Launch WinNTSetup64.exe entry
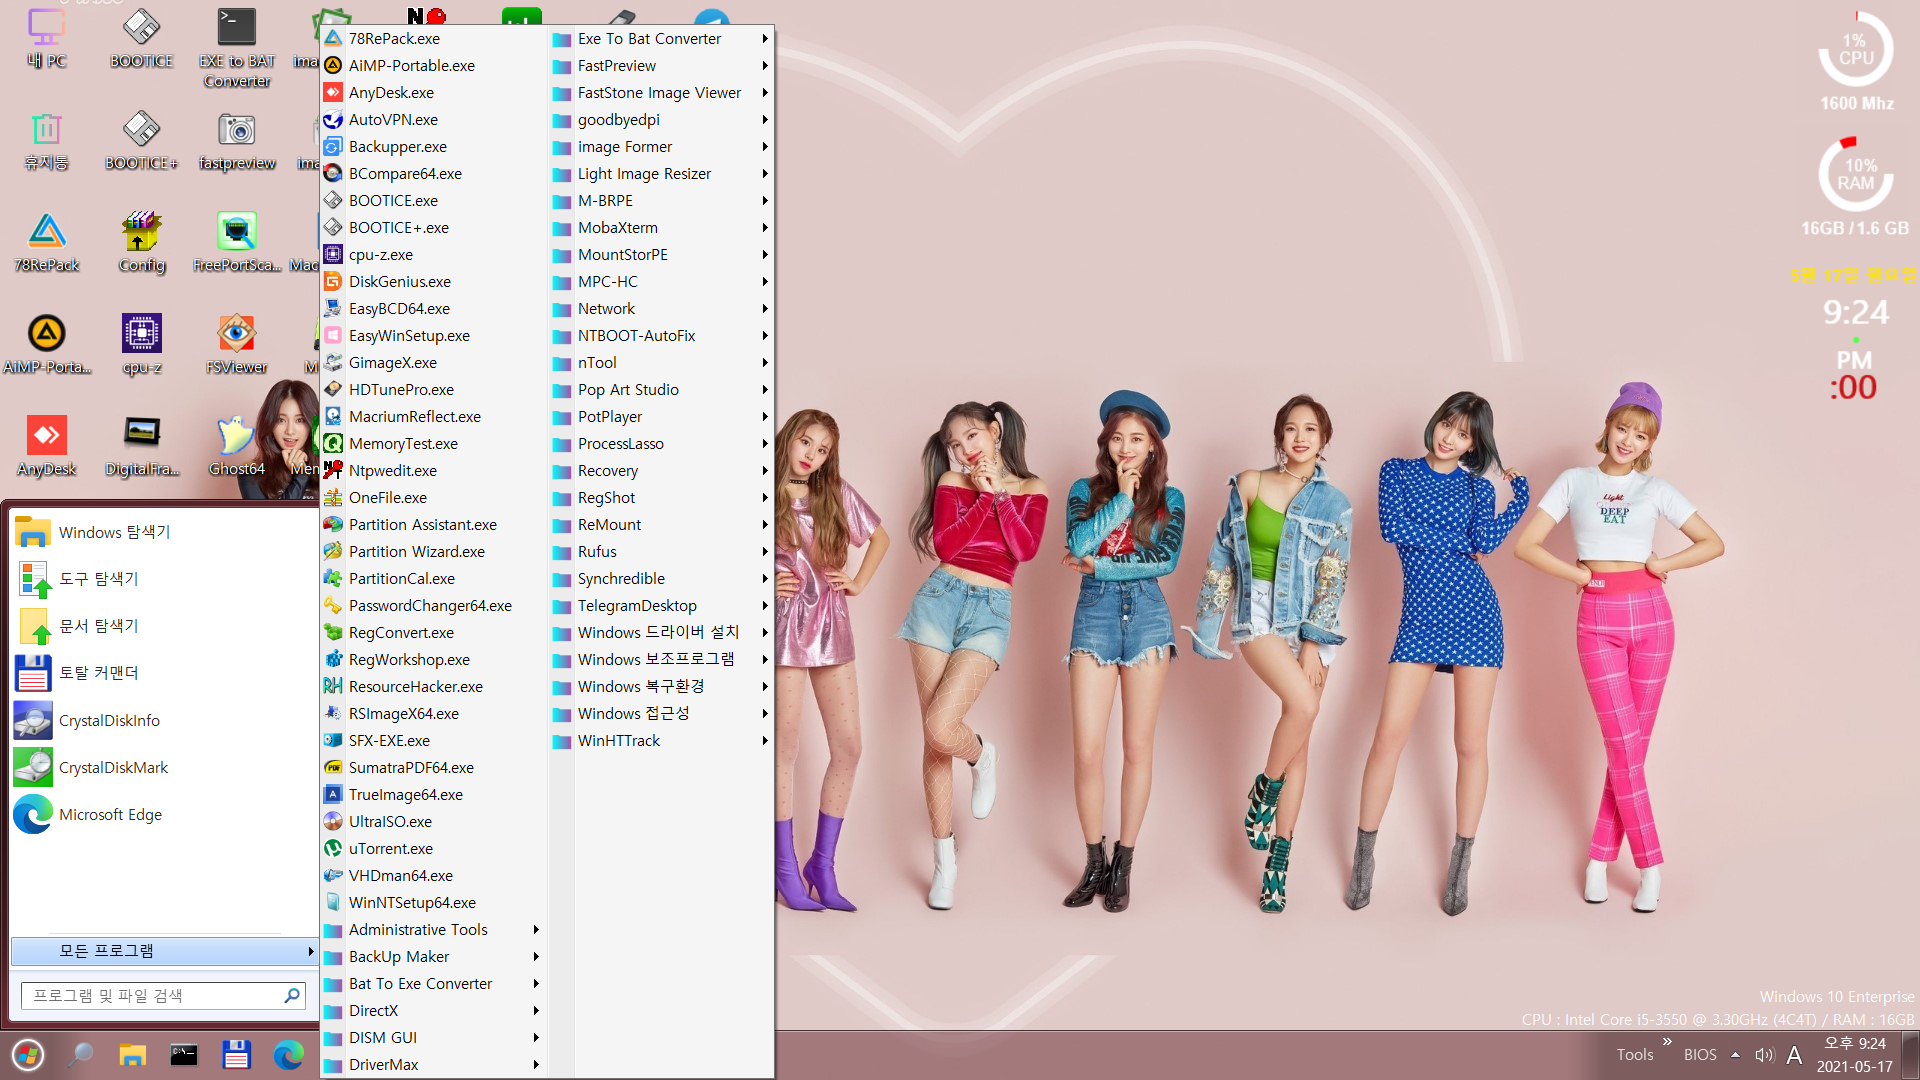The image size is (1920, 1080). point(434,902)
